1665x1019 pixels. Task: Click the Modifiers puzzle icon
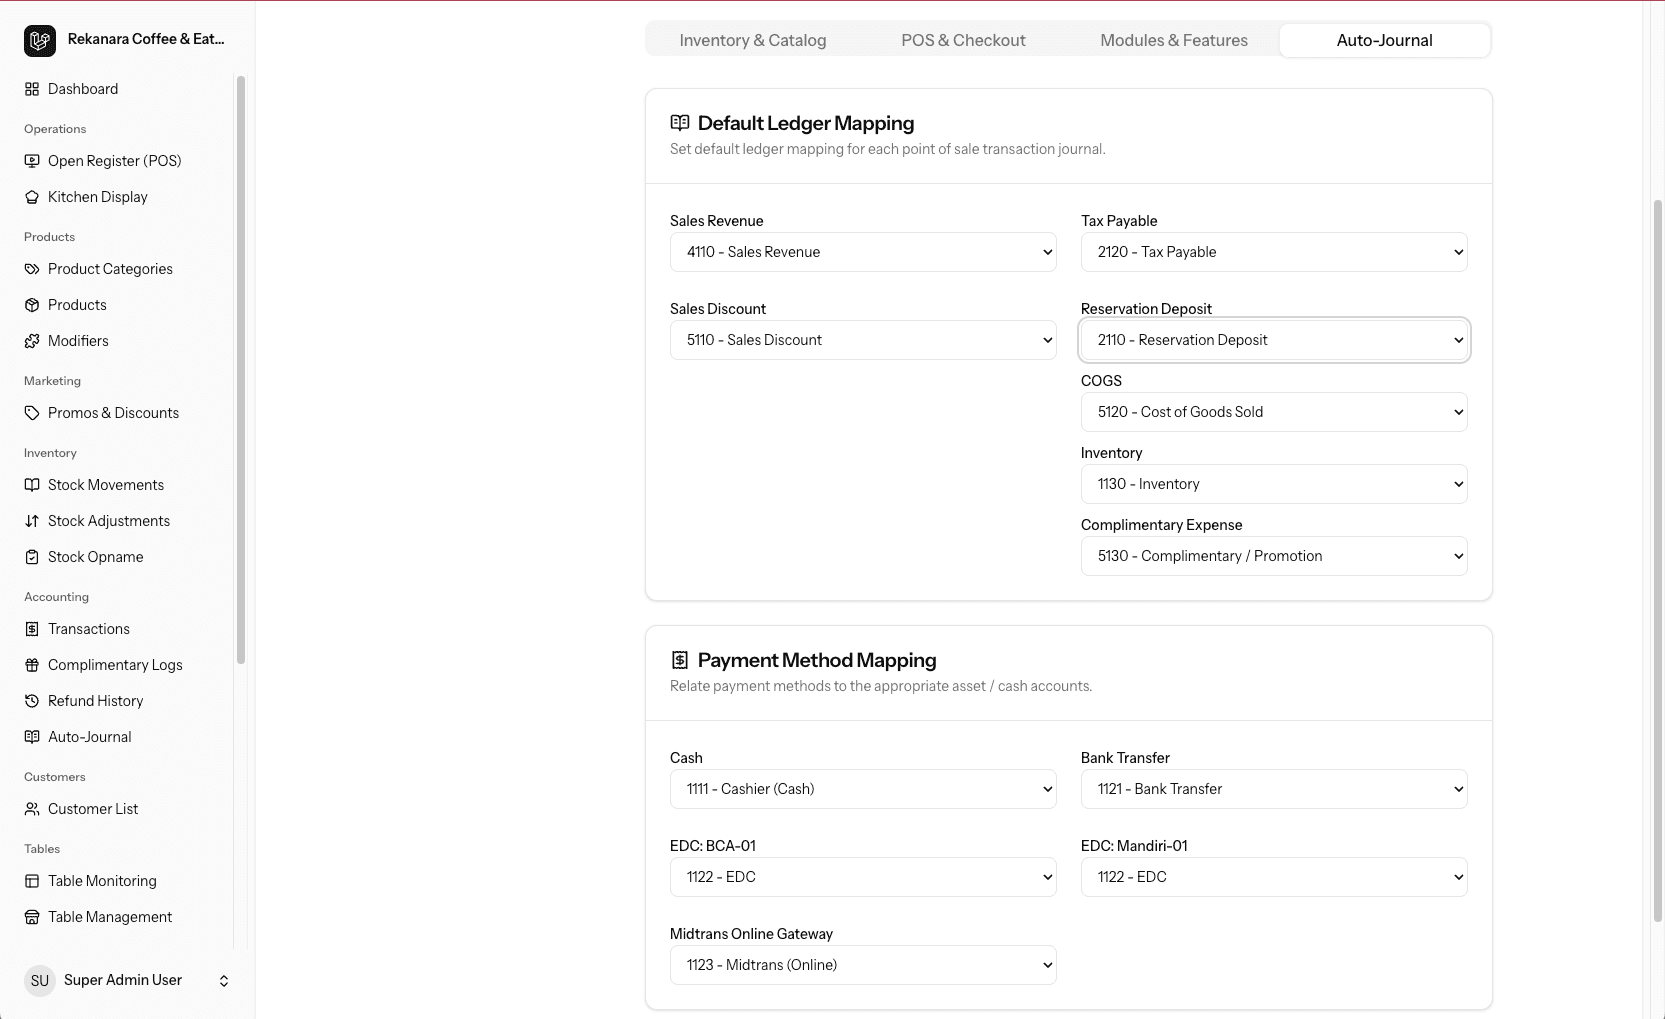(32, 341)
